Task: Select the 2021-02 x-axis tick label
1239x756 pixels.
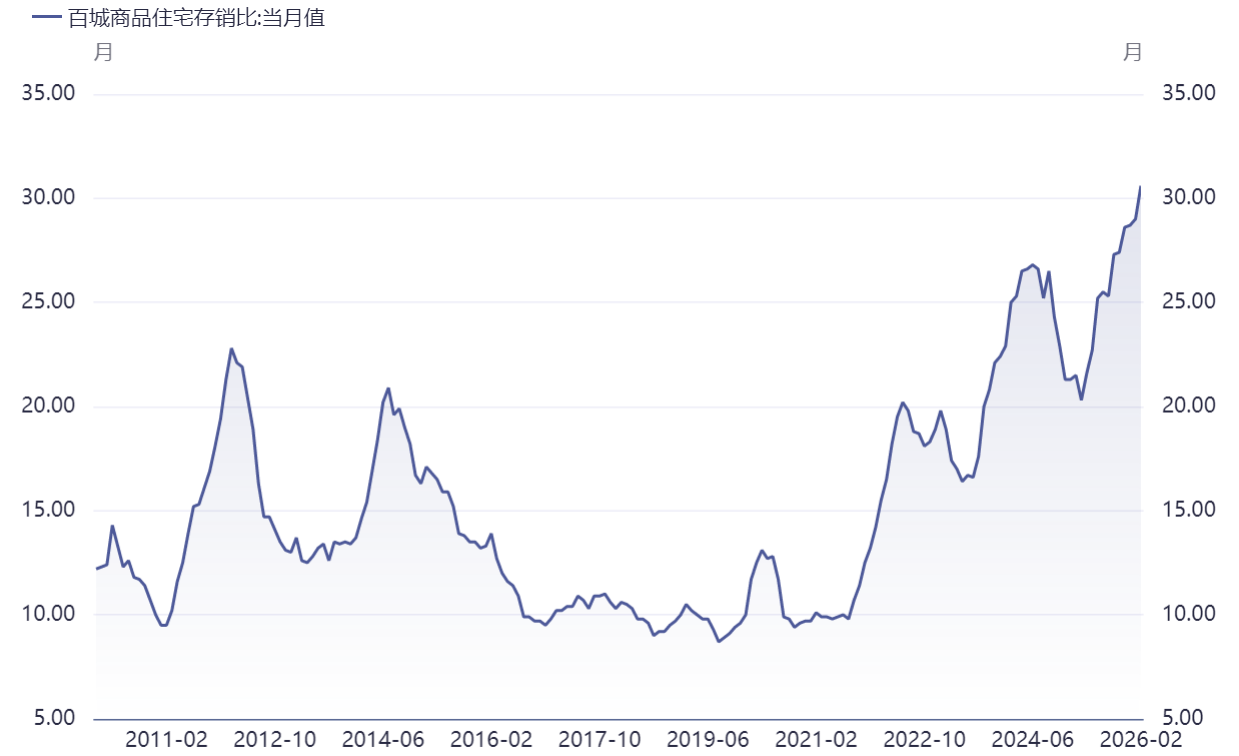Action: 816,739
